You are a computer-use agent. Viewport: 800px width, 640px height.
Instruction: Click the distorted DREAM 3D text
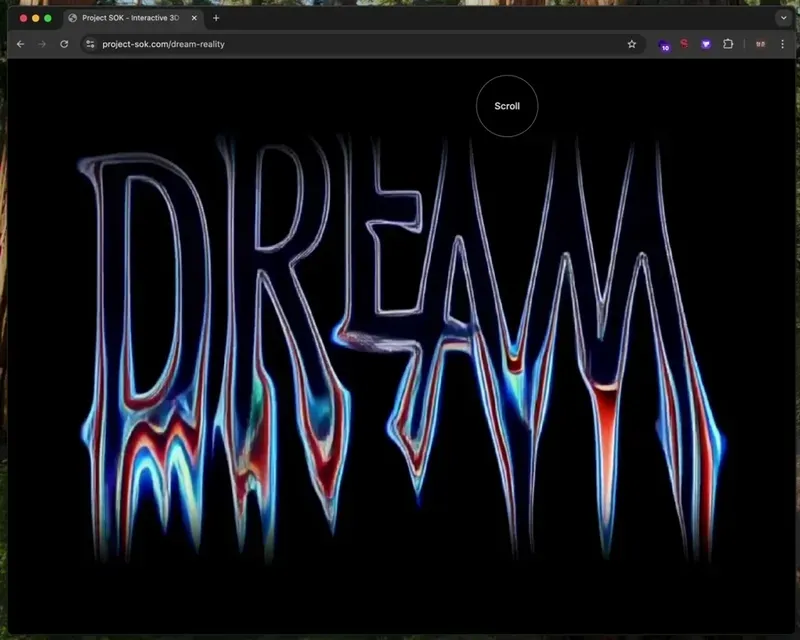(x=401, y=347)
